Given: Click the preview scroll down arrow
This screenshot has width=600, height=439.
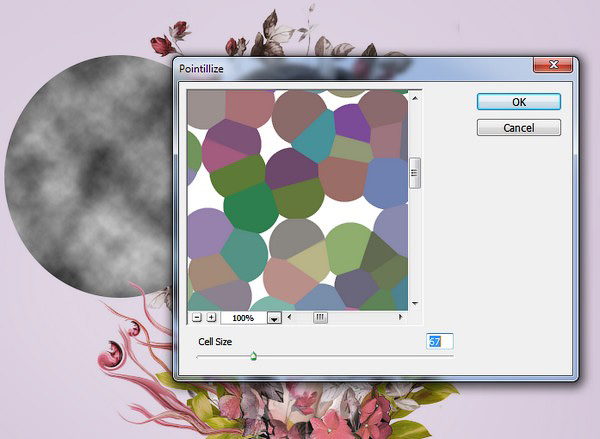Looking at the screenshot, I should pos(415,304).
